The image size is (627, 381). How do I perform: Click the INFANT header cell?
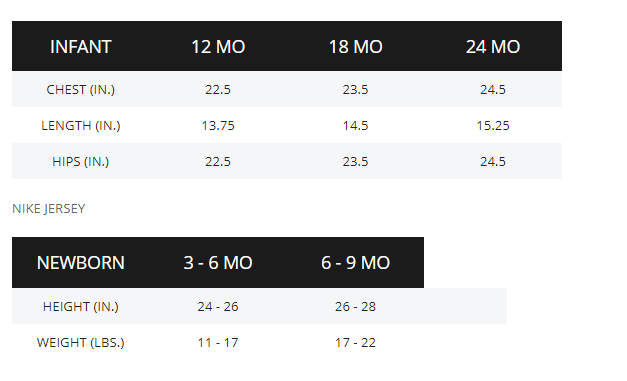(80, 47)
